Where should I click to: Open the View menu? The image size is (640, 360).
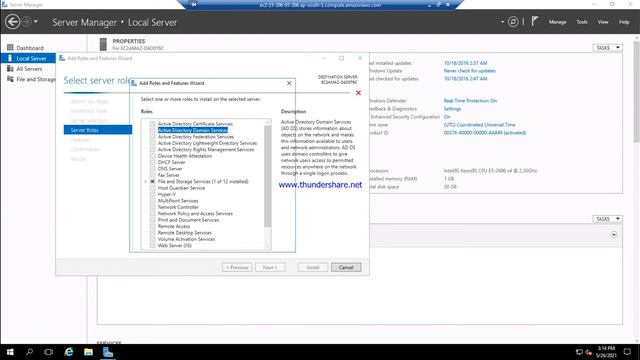click(x=603, y=22)
